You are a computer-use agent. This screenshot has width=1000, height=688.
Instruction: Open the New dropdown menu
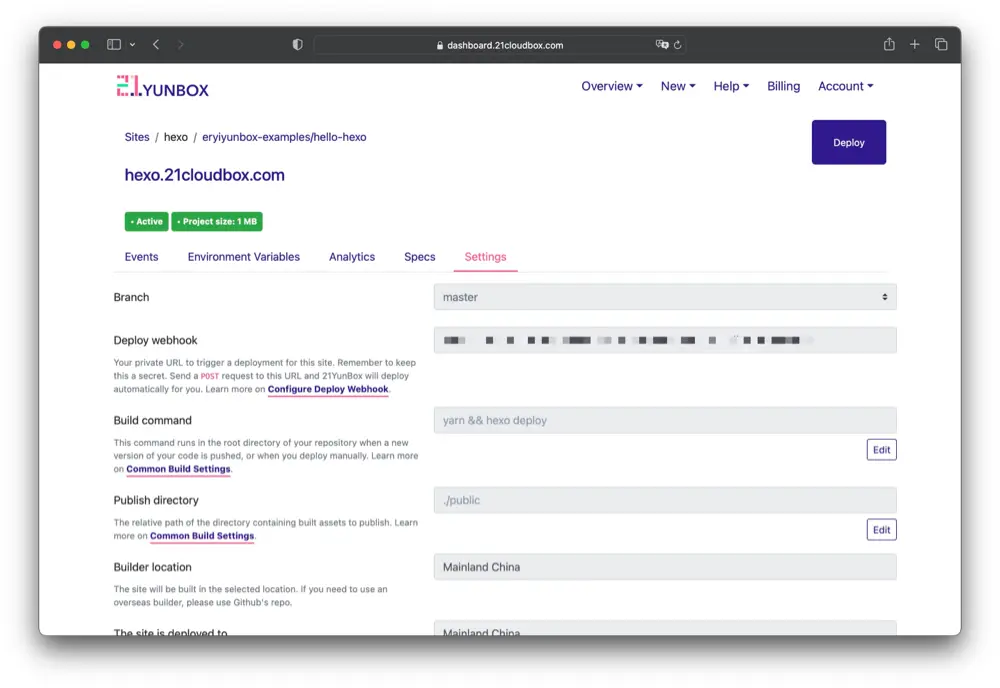pyautogui.click(x=677, y=87)
